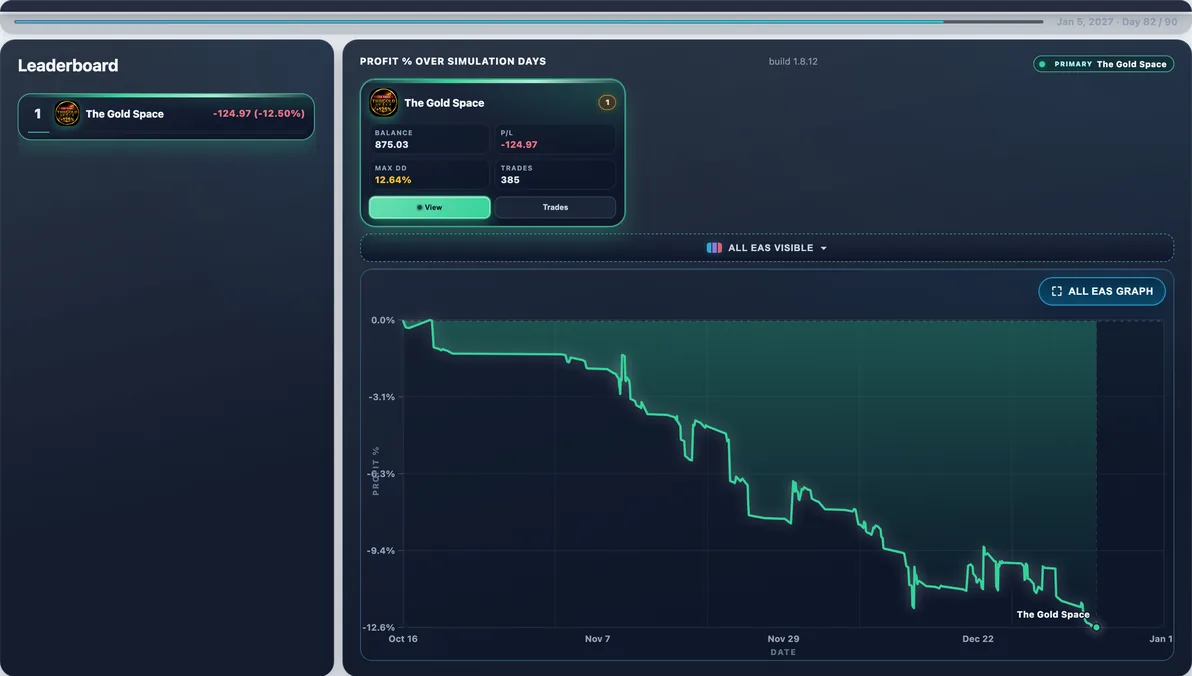This screenshot has height=676, width=1192.
Task: Click The Gold Space card title
Action: [444, 103]
